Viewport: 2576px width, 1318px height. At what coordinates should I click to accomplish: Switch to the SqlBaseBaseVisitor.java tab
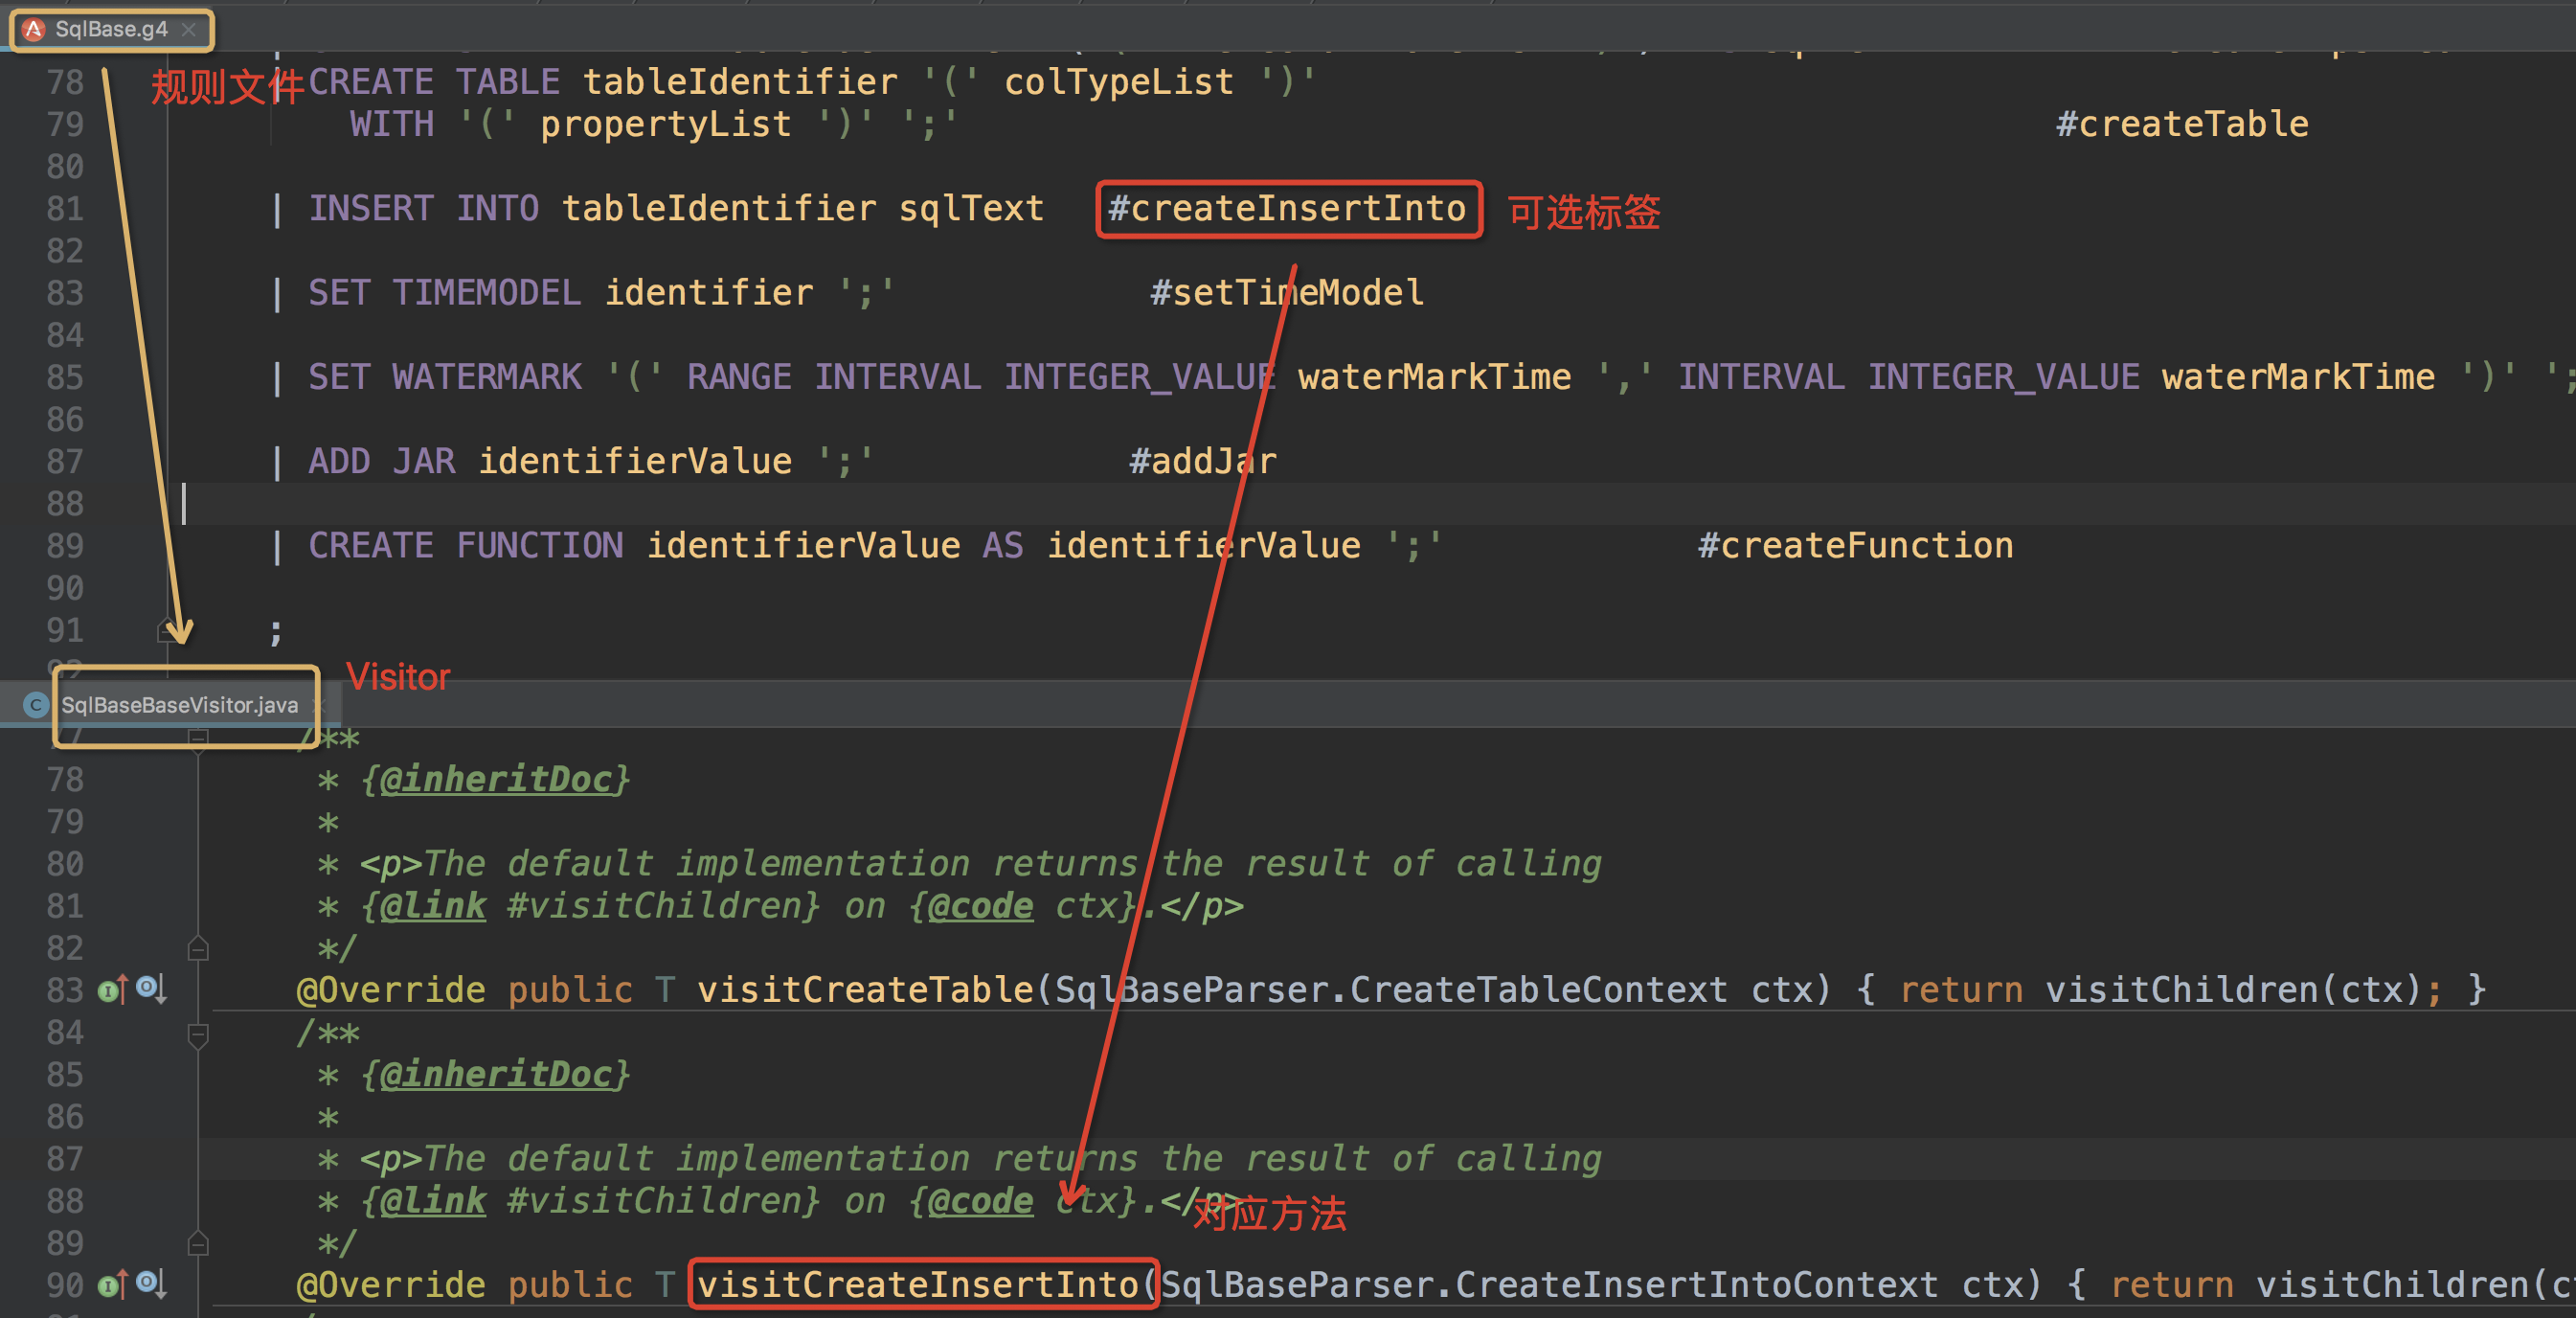tap(180, 705)
